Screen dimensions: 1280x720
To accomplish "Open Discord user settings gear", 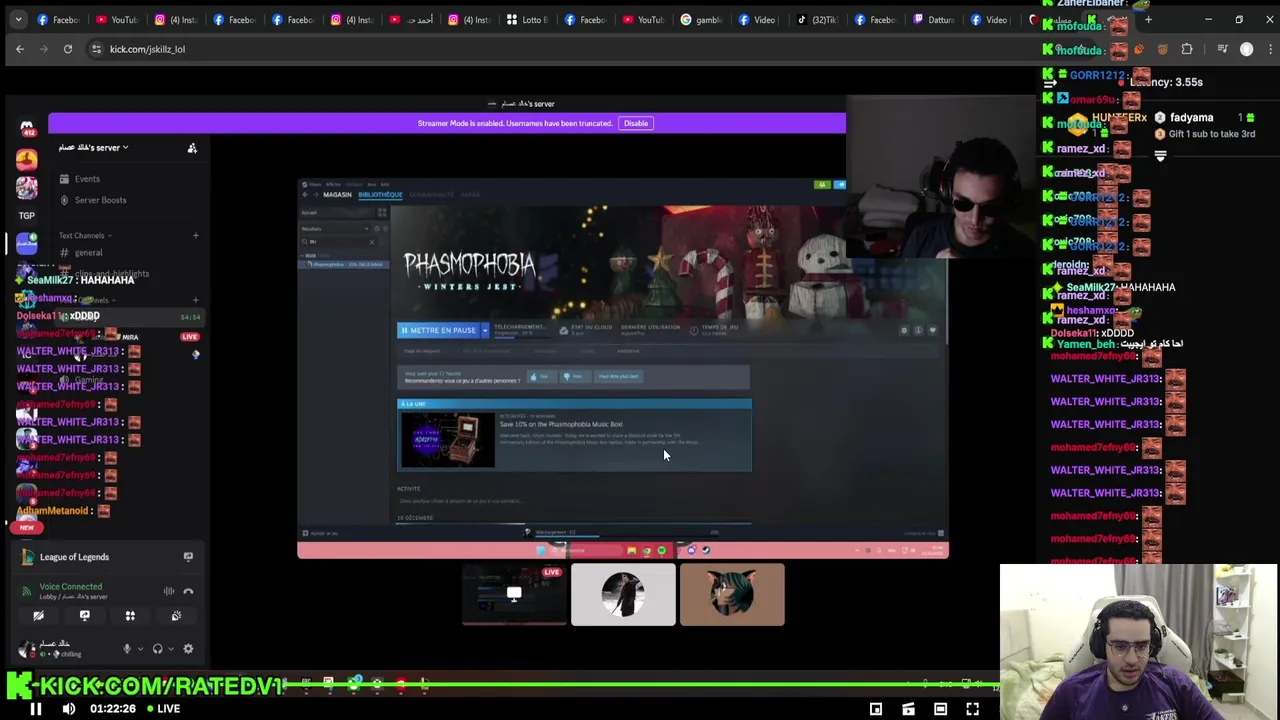I will [188, 649].
